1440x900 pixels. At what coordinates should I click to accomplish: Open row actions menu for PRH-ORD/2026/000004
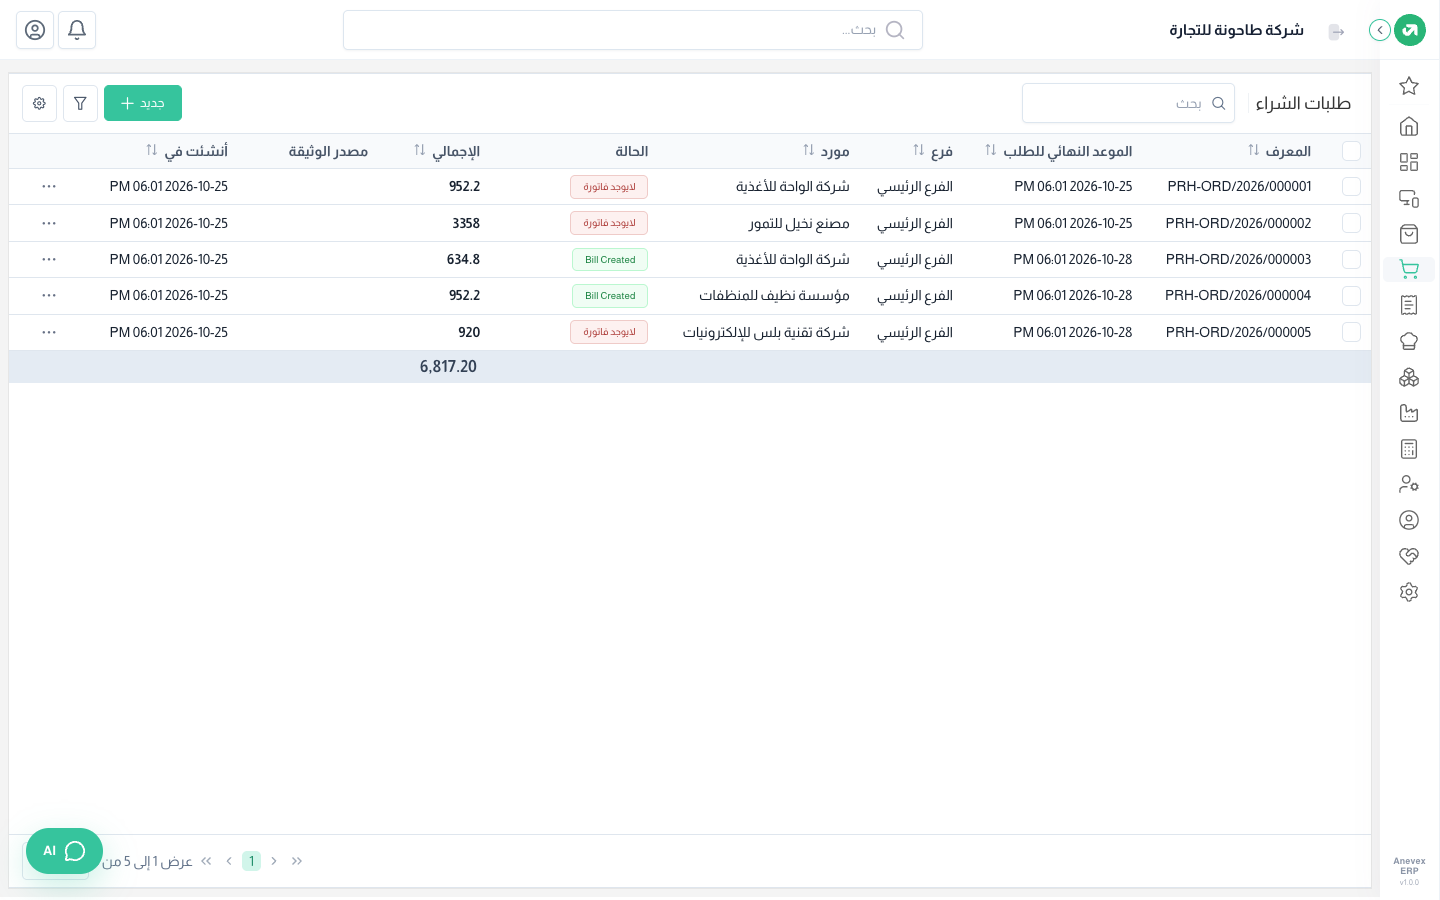pyautogui.click(x=49, y=296)
